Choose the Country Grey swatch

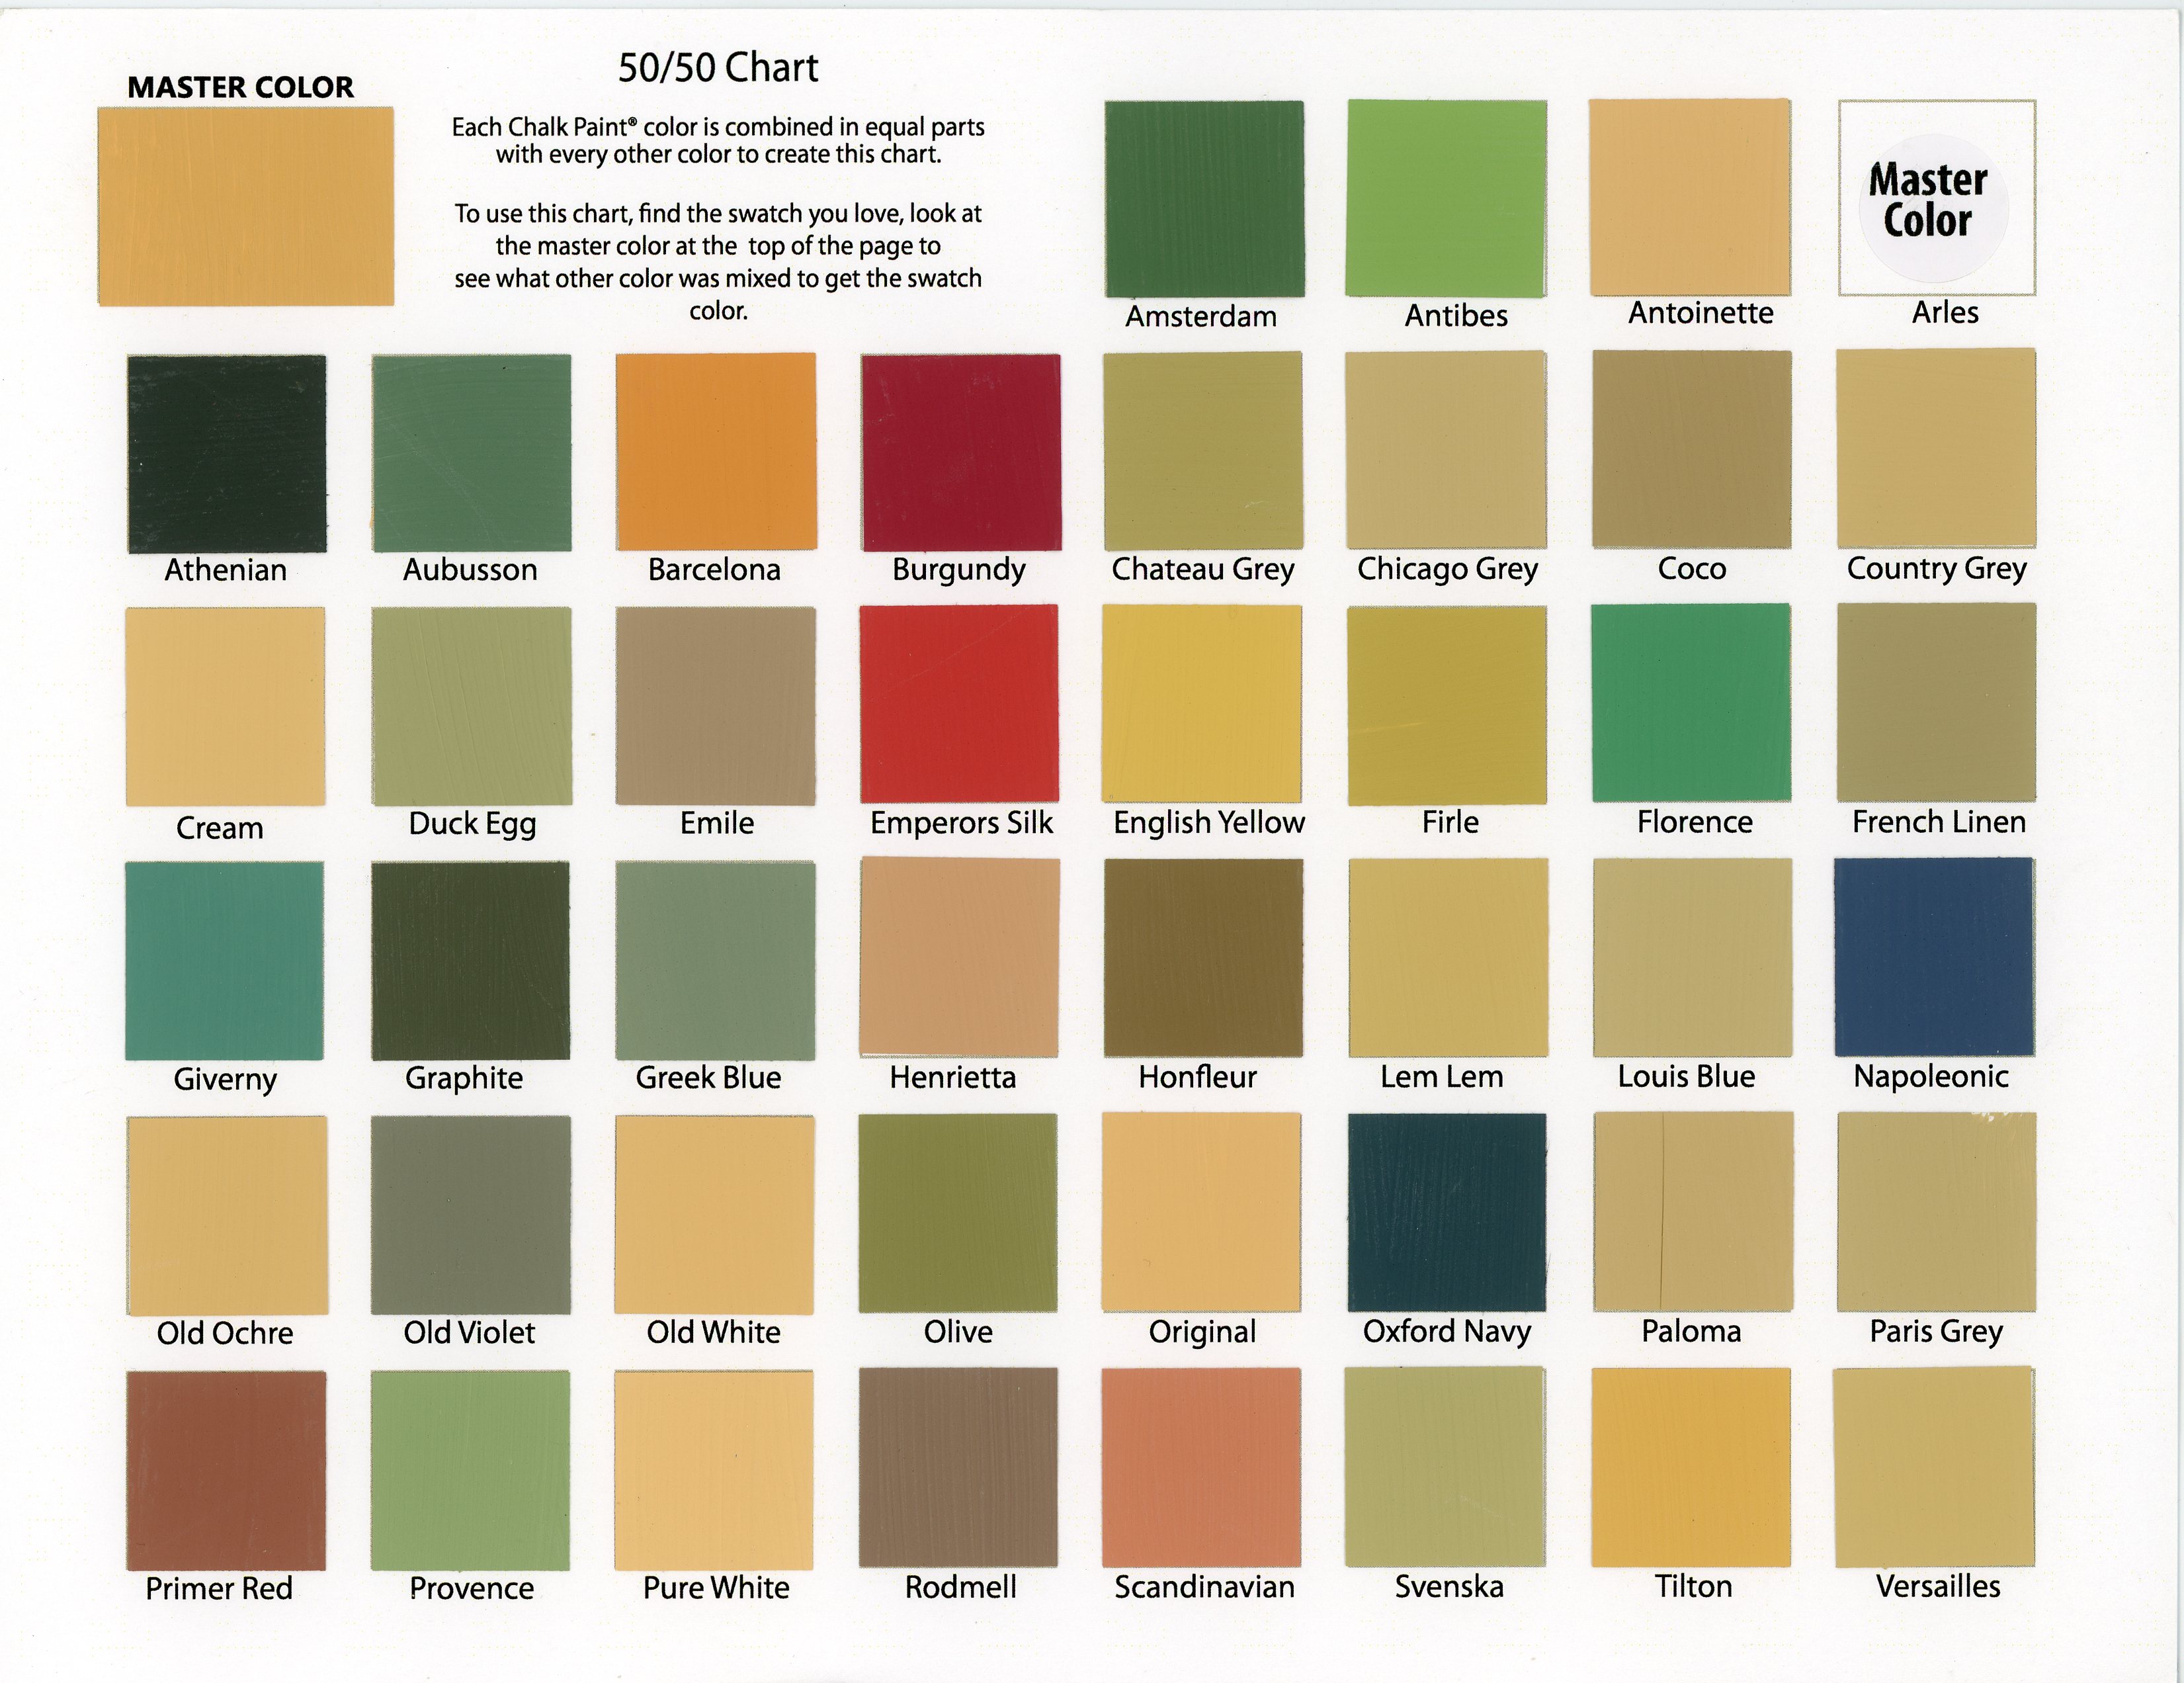[x=1937, y=448]
